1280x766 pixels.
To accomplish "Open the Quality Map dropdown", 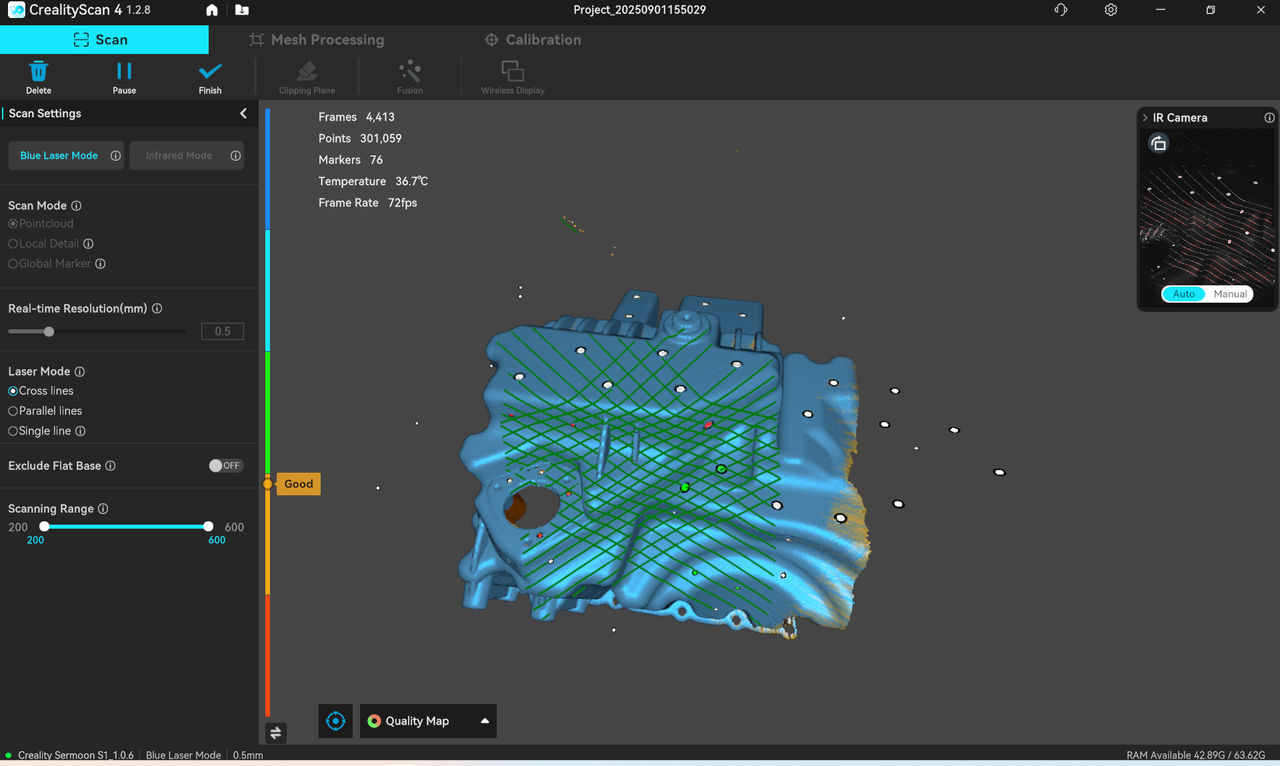I will click(428, 721).
